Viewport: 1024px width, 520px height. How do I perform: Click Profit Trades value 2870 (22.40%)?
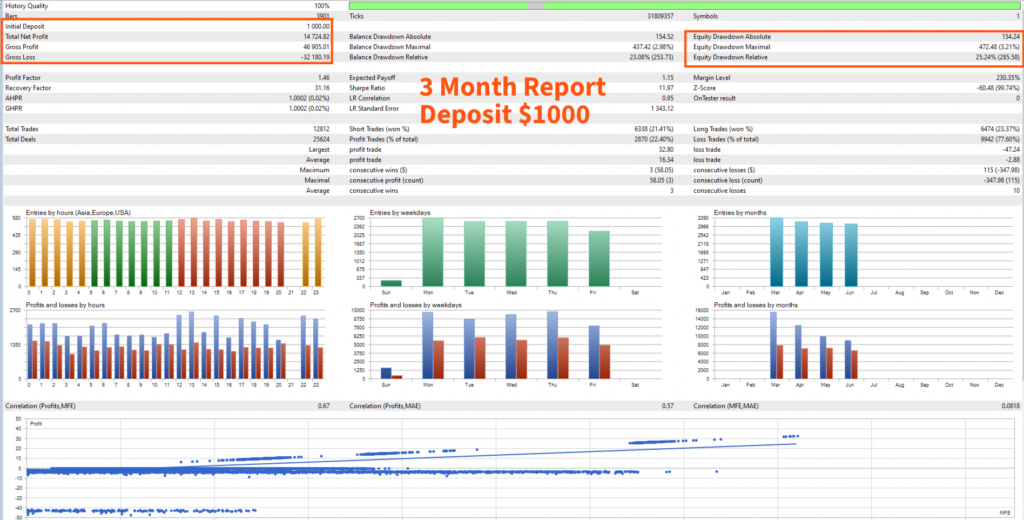[654, 140]
